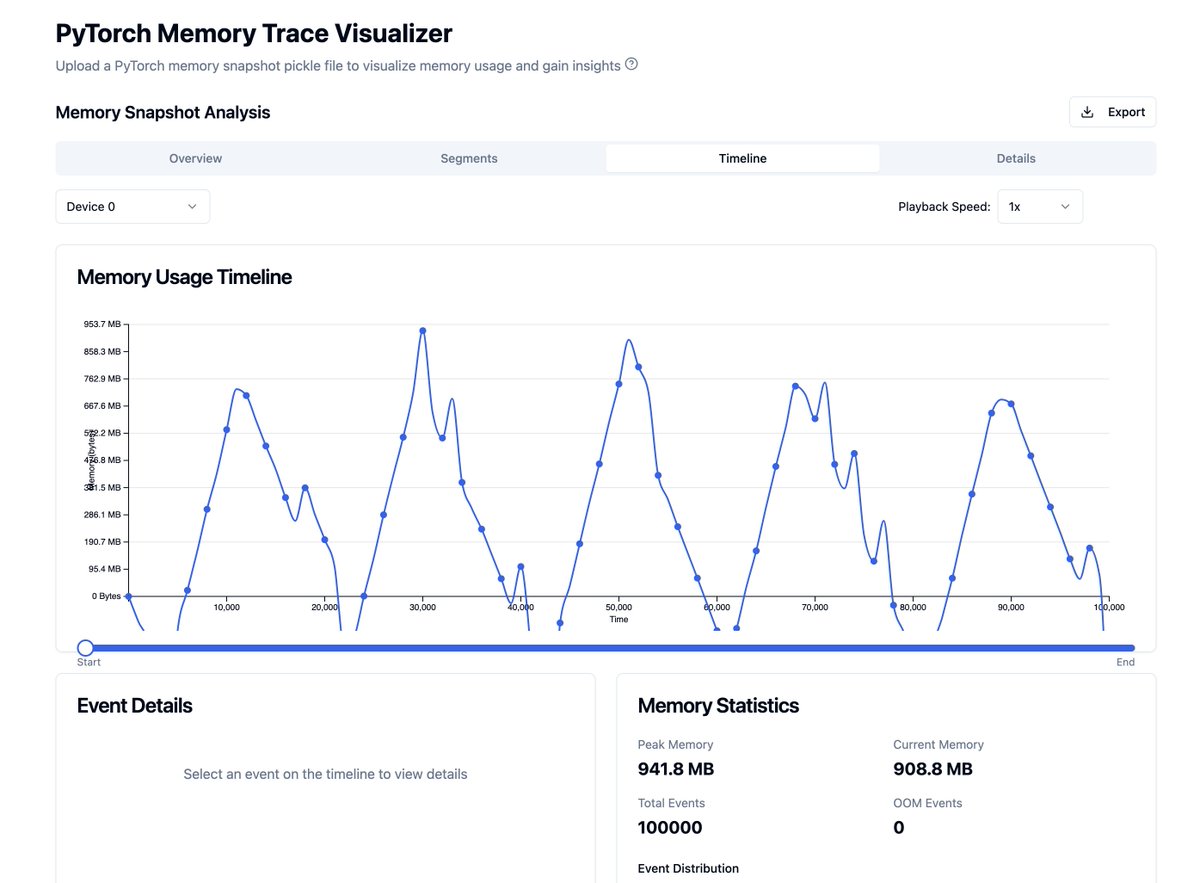Click the 908.8 MB Current Memory value

pos(933,769)
